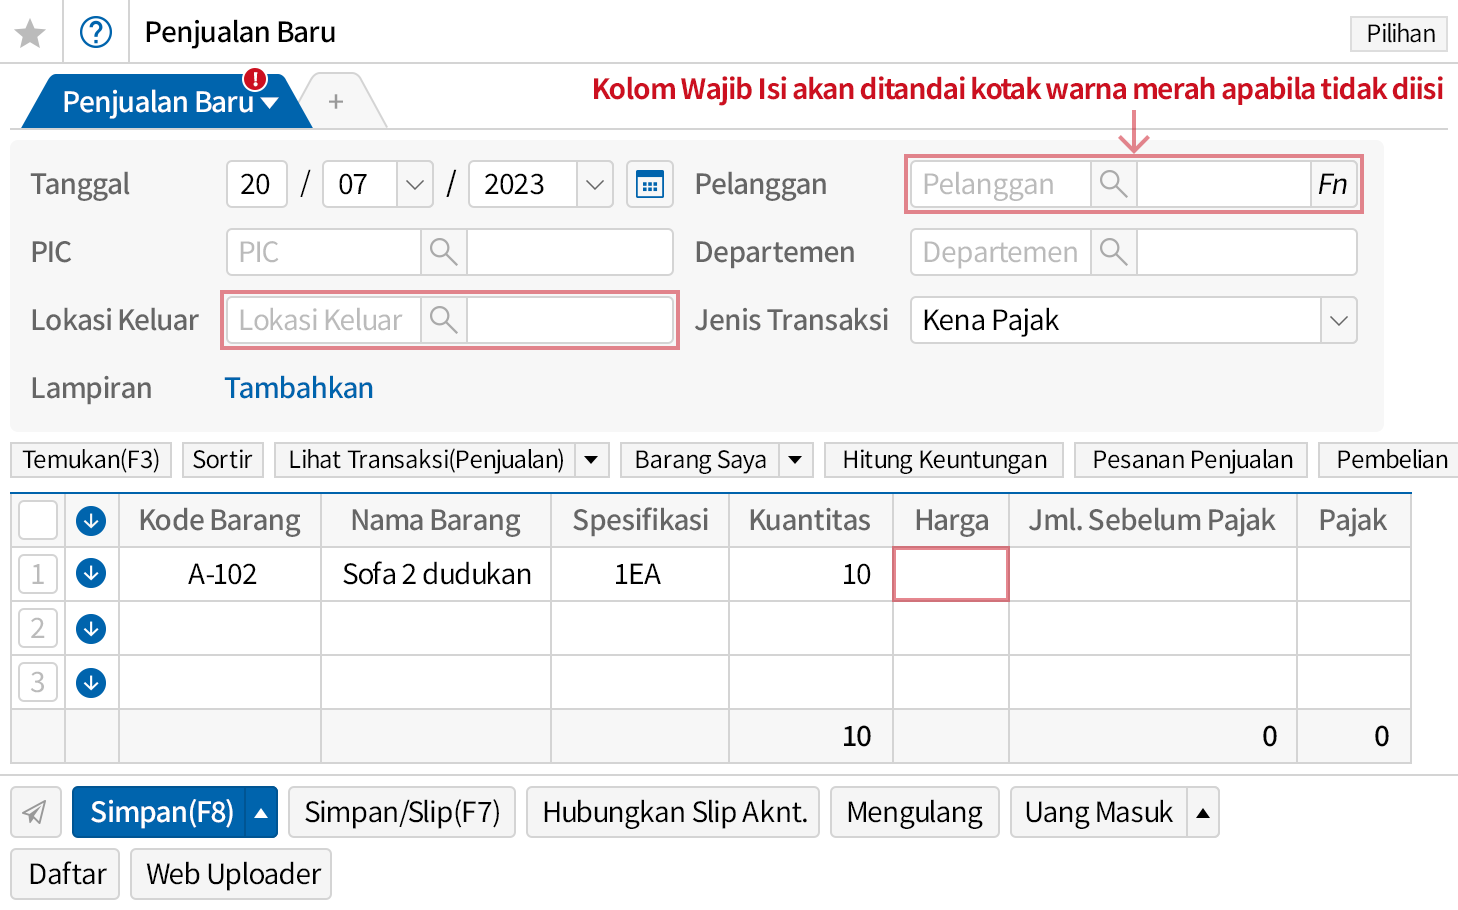The height and width of the screenshot is (910, 1458).
Task: Click the PIC search magnifier icon
Action: pos(443,252)
